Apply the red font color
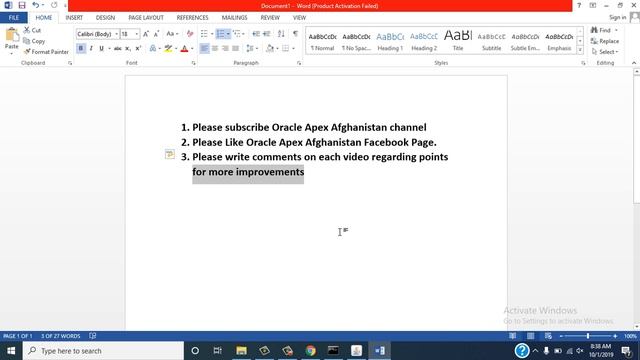 point(184,49)
